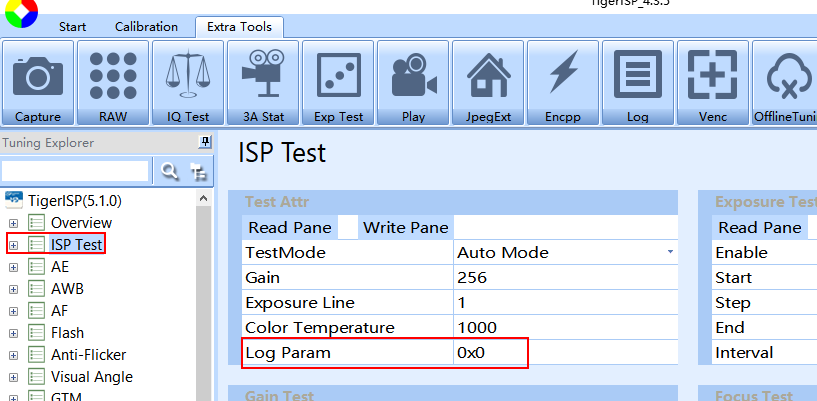The image size is (817, 401).
Task: Switch to the Calibration tab
Action: [x=146, y=27]
